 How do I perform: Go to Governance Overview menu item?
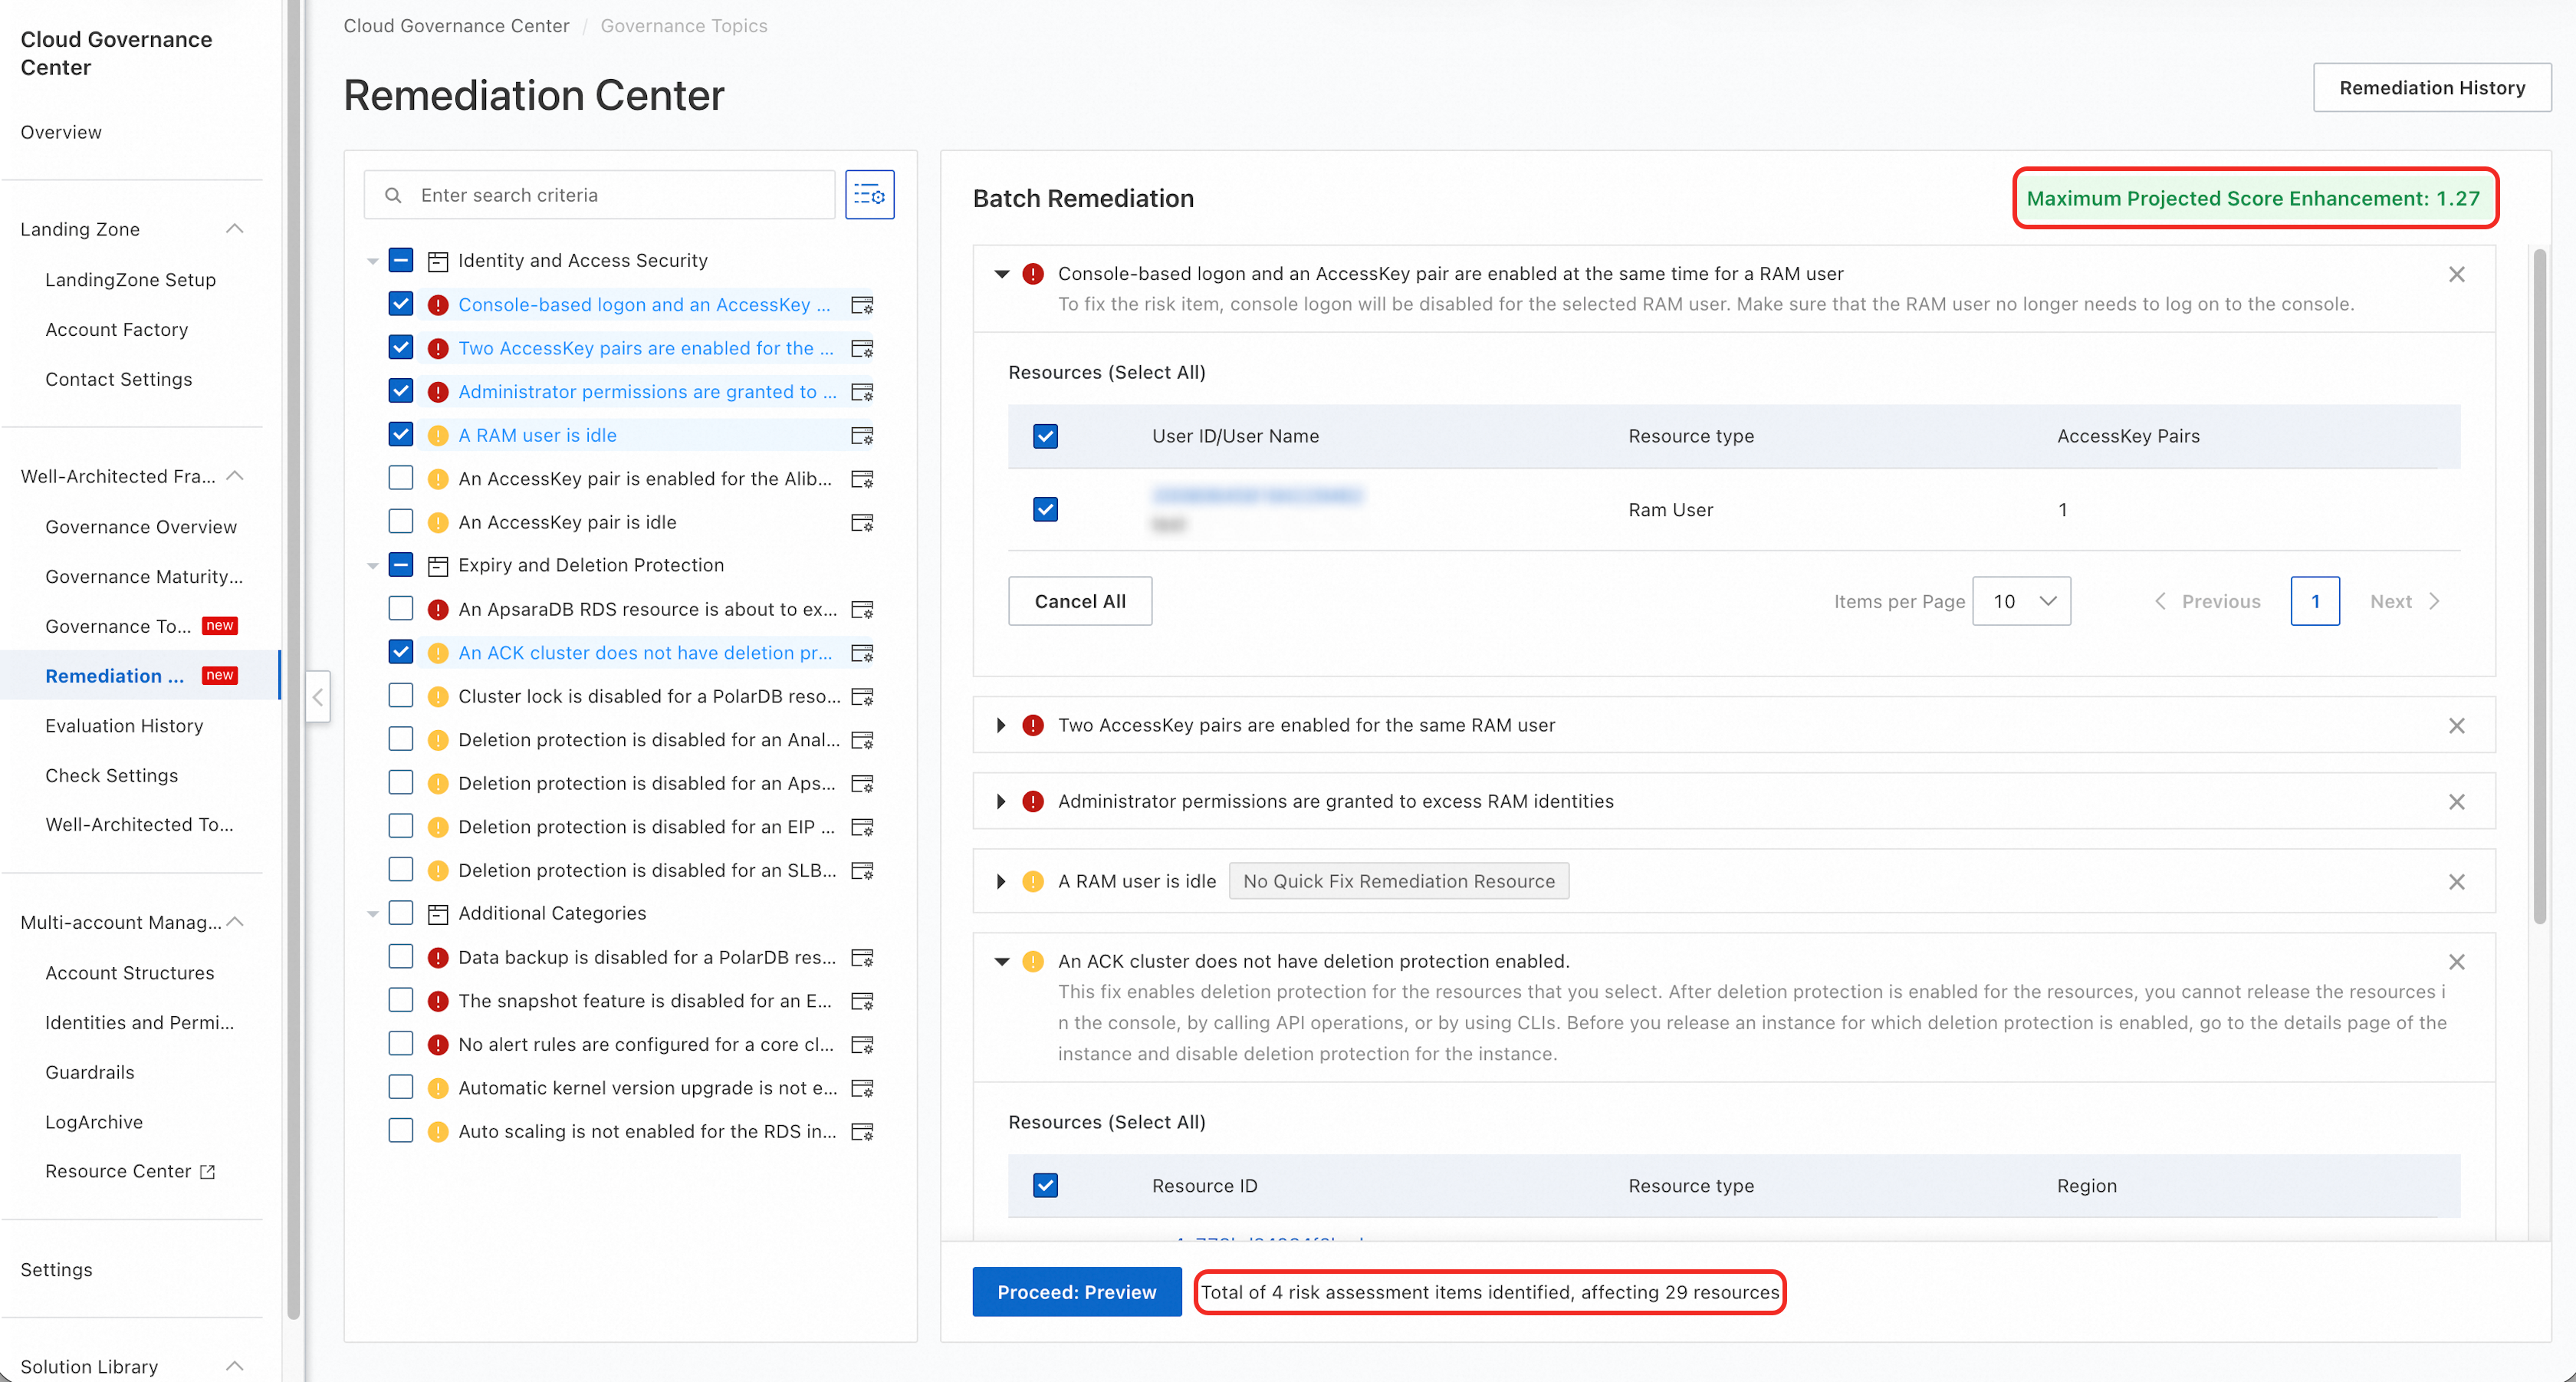pos(141,527)
